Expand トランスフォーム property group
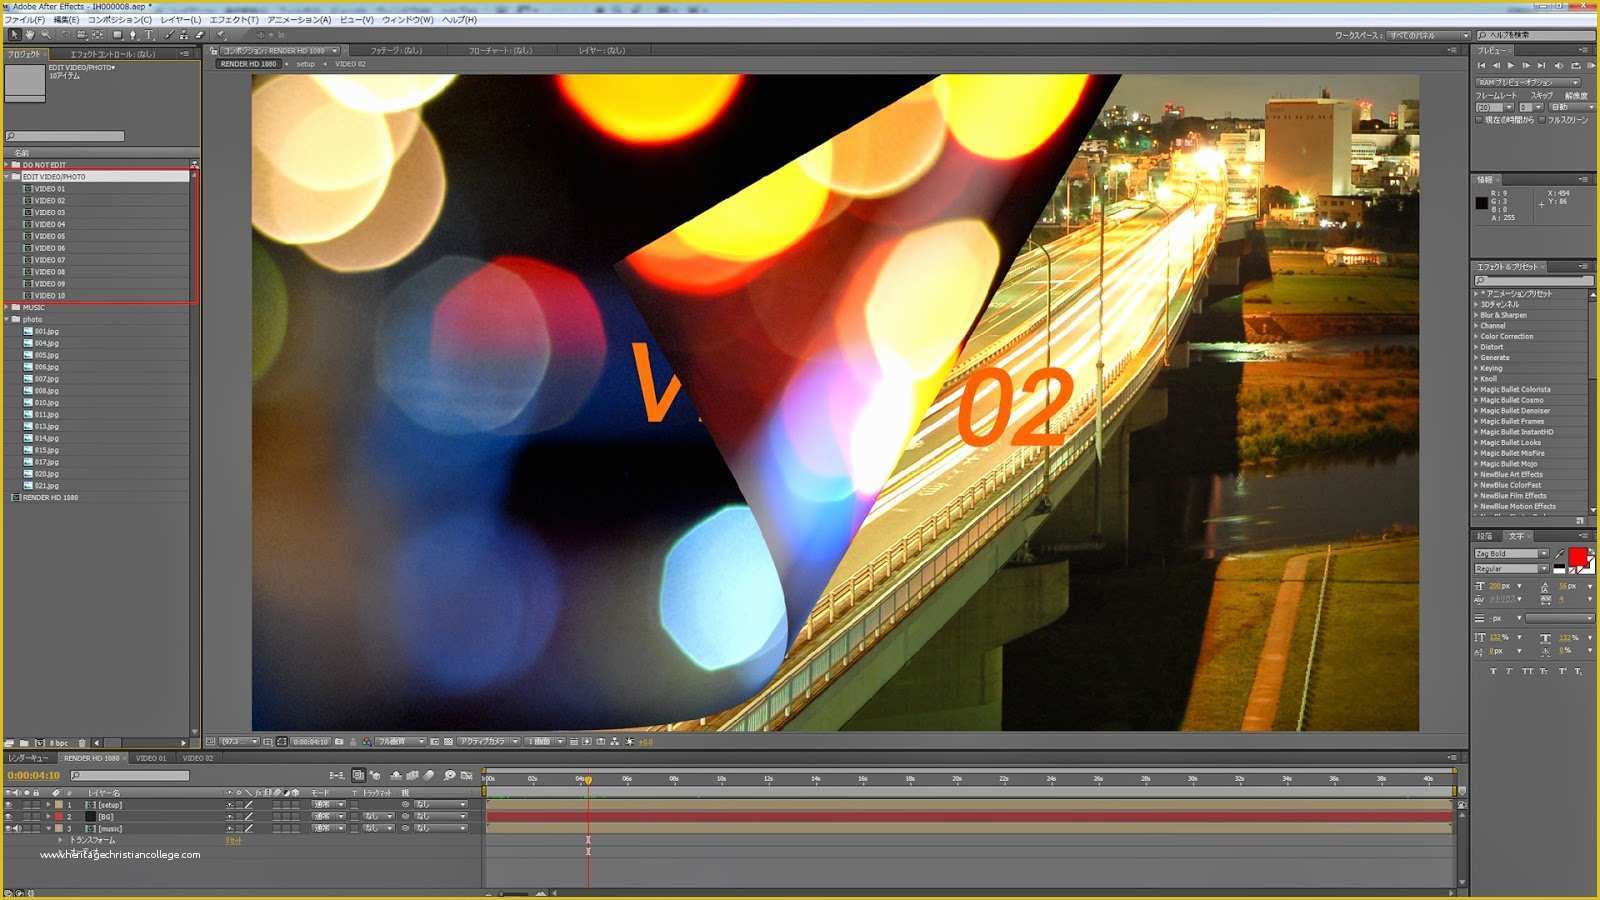1600x900 pixels. coord(61,840)
